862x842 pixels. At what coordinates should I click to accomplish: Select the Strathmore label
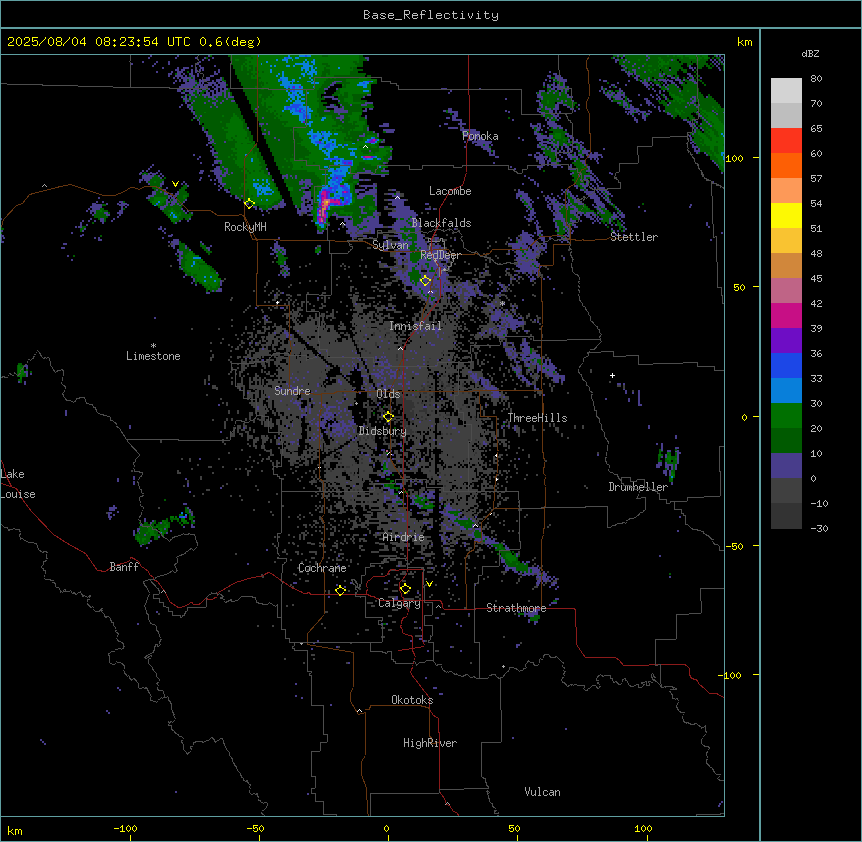(x=516, y=608)
